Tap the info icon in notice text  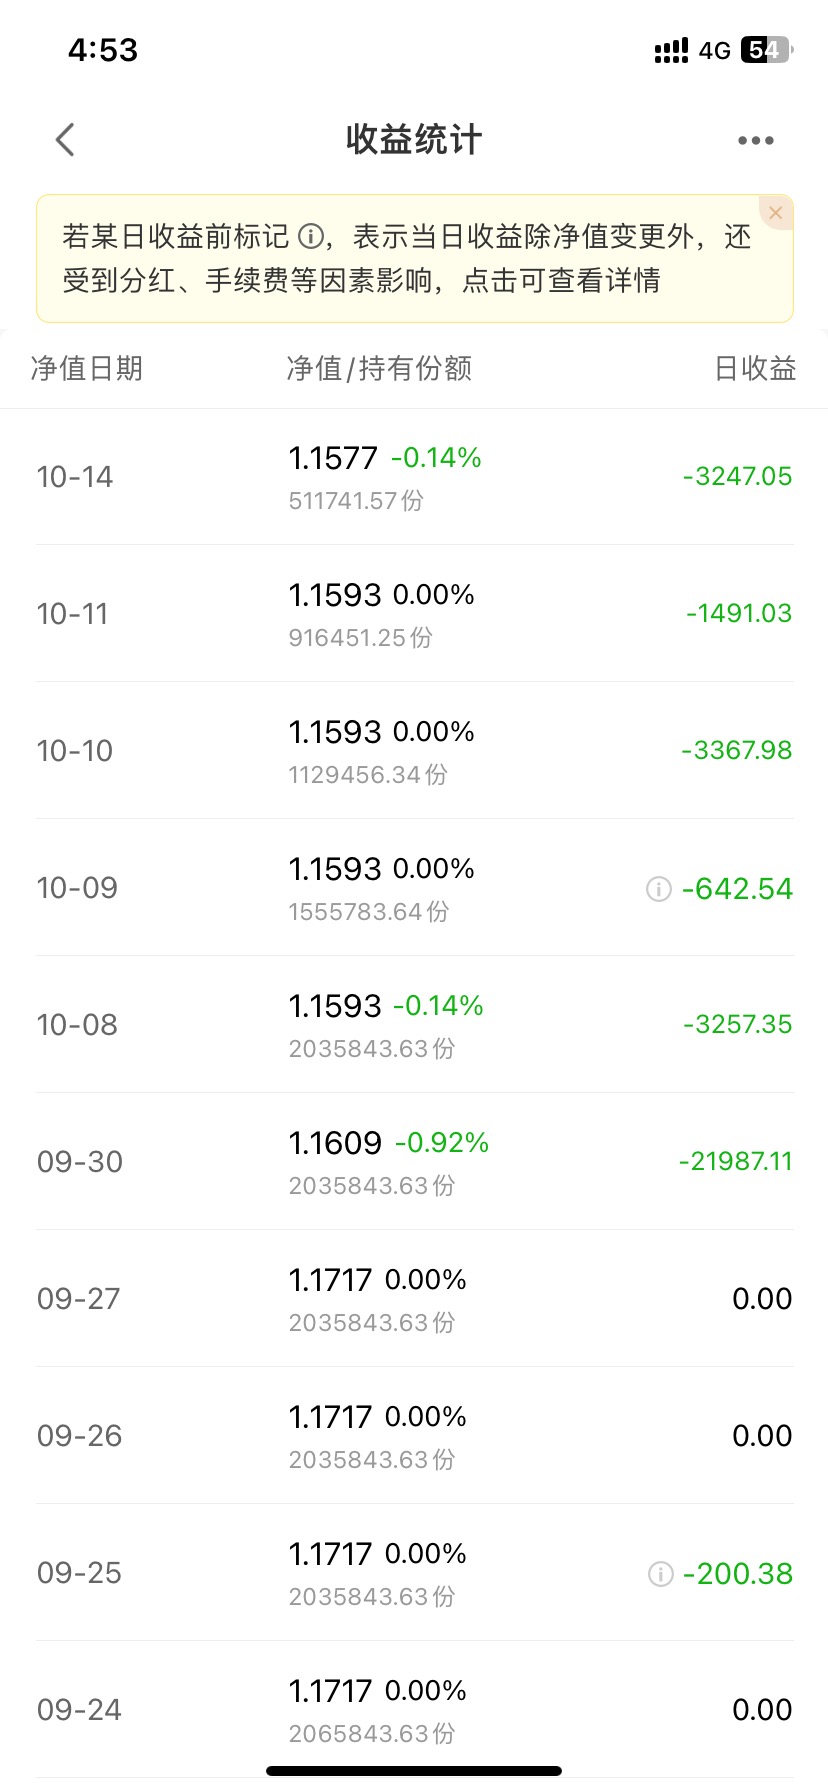(311, 237)
